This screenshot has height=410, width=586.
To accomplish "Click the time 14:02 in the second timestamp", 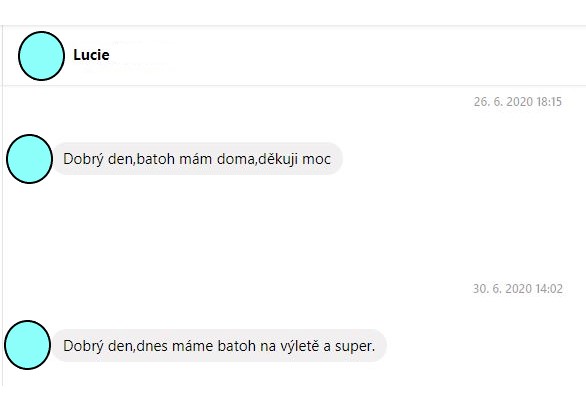I will 549,289.
